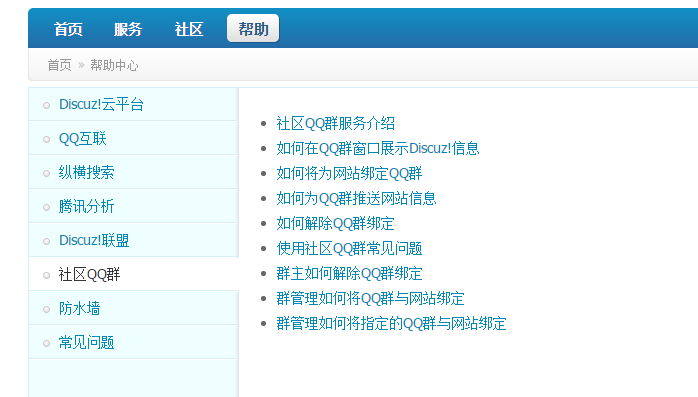Open the 群主如何解除QQ群绑定 article

point(349,273)
